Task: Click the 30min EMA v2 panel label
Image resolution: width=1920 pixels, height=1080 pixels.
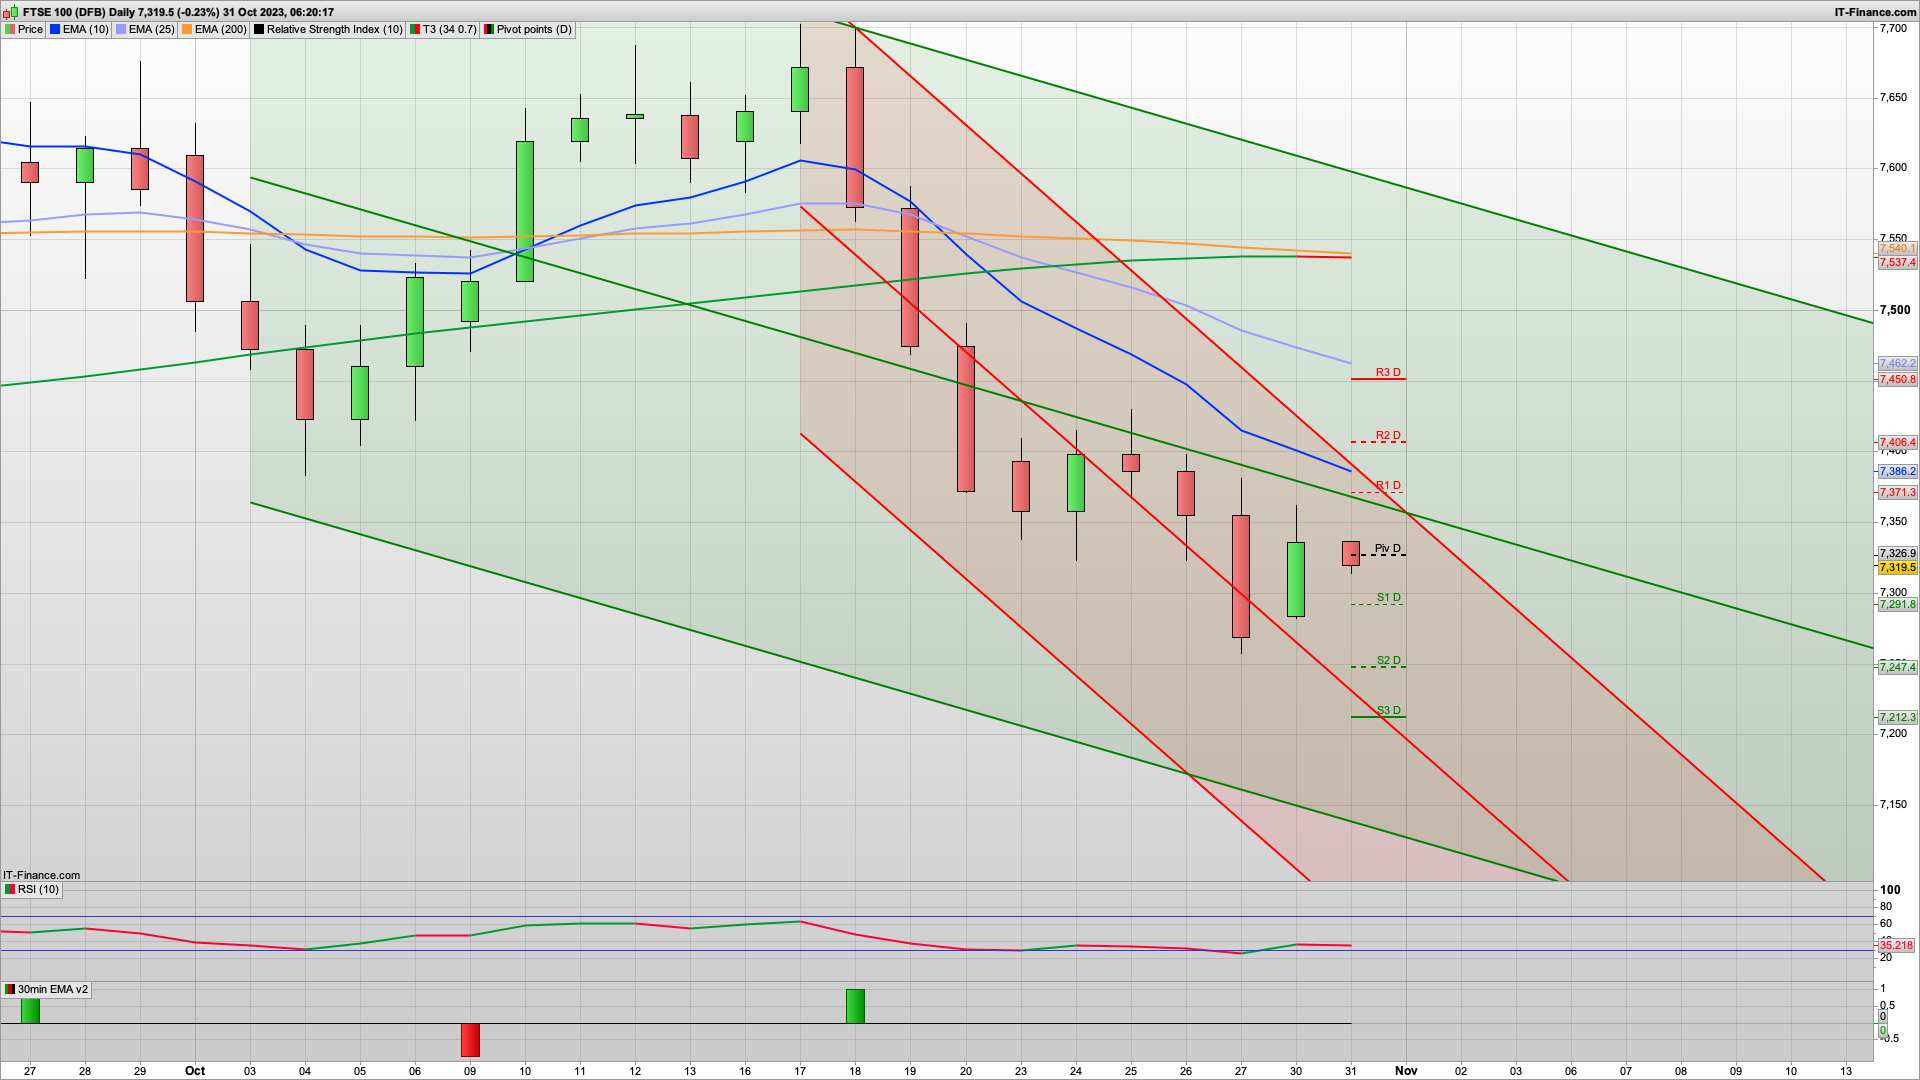Action: (x=46, y=989)
